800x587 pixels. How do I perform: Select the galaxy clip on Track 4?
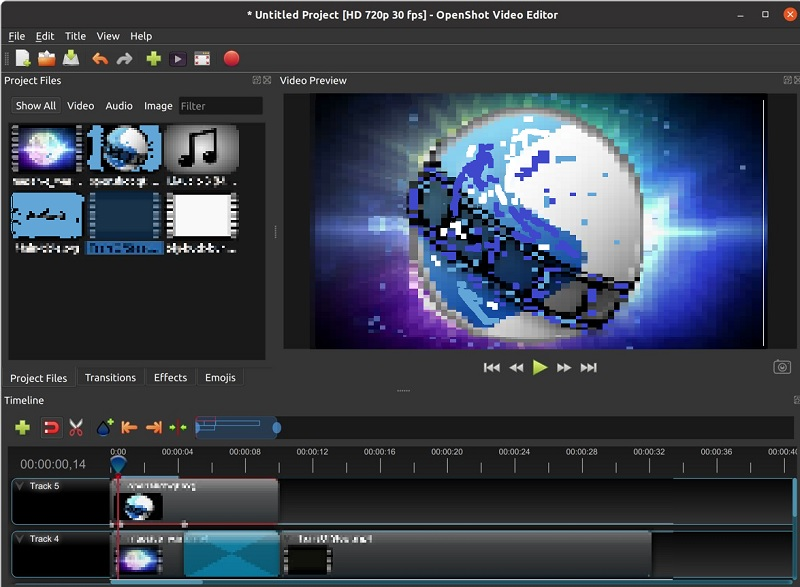pyautogui.click(x=147, y=554)
